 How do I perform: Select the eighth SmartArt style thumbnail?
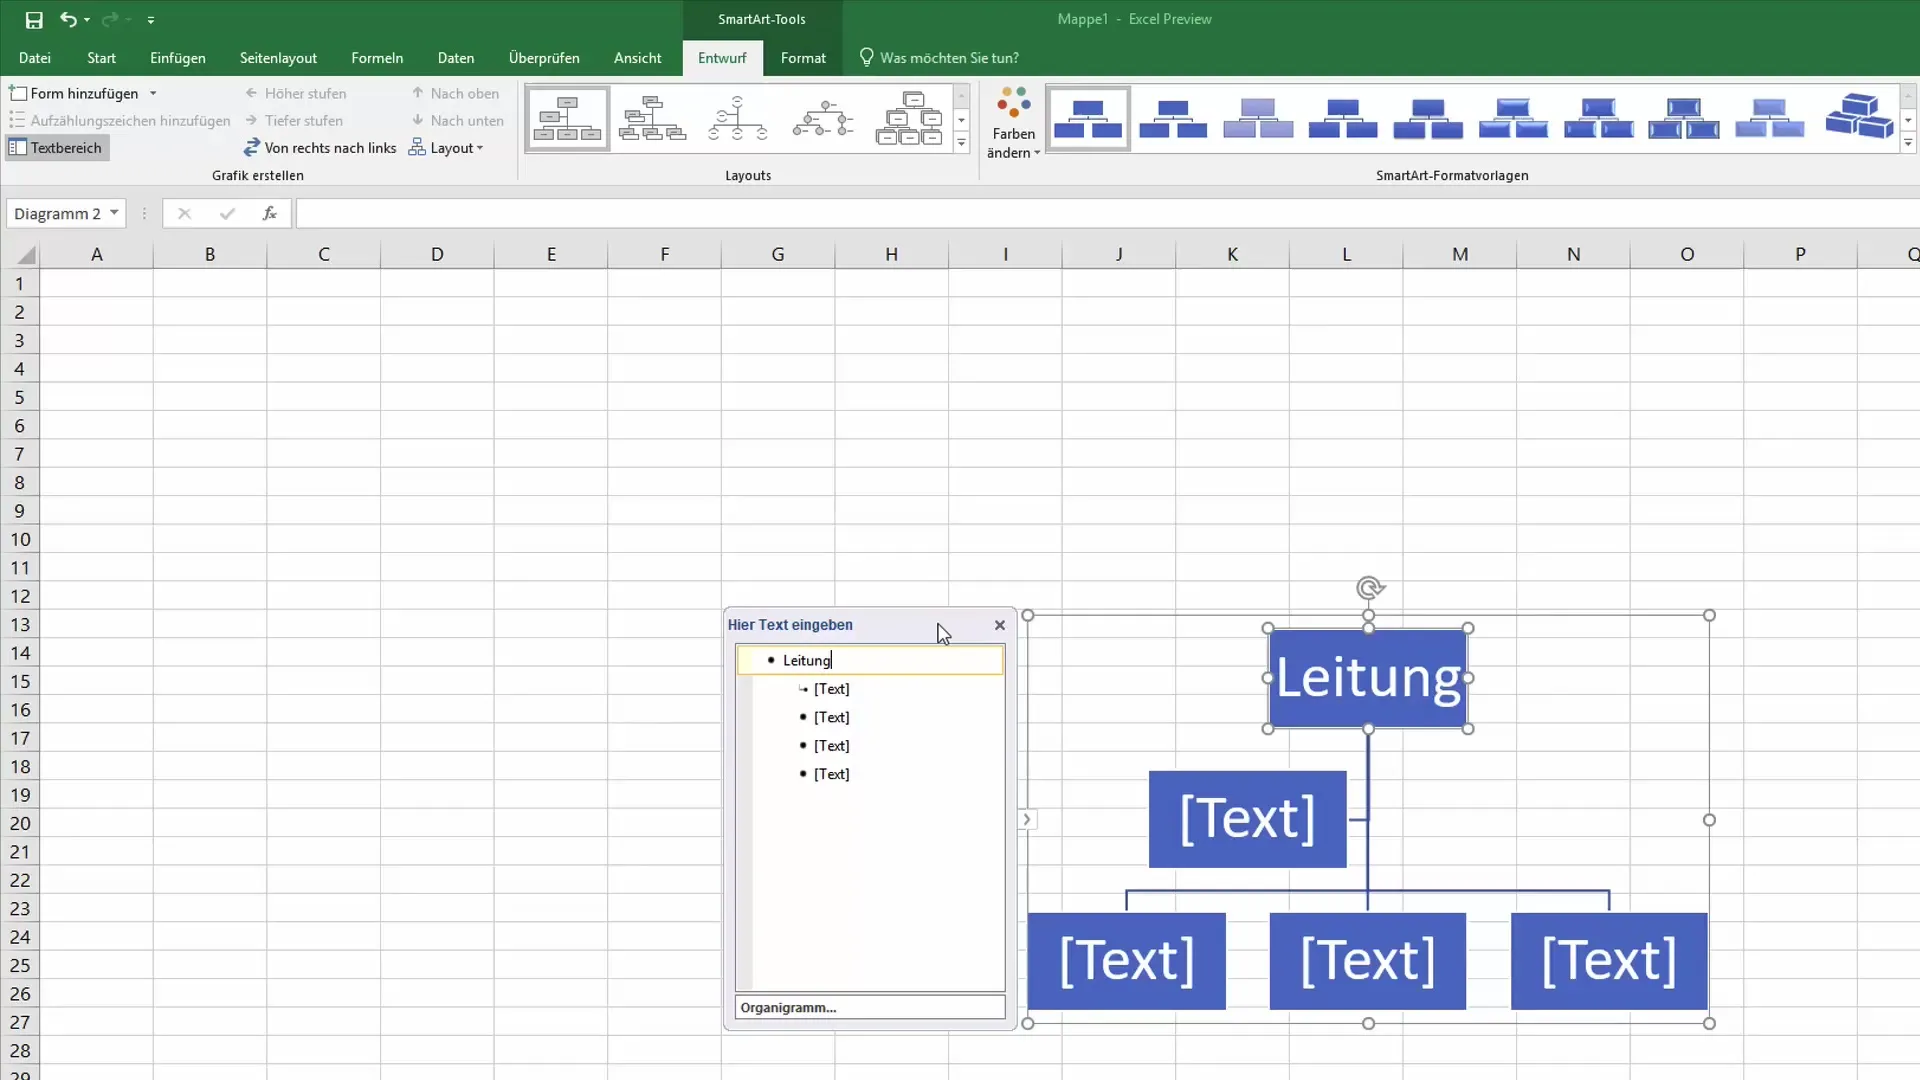pos(1684,119)
